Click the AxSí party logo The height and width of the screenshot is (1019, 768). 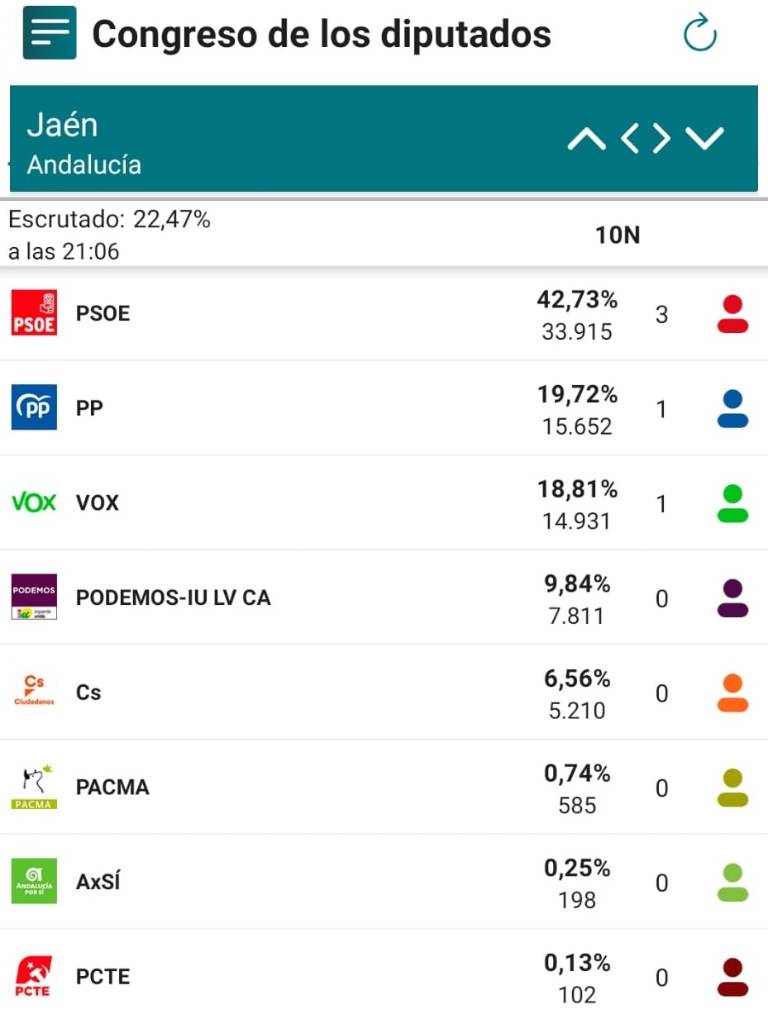click(34, 881)
